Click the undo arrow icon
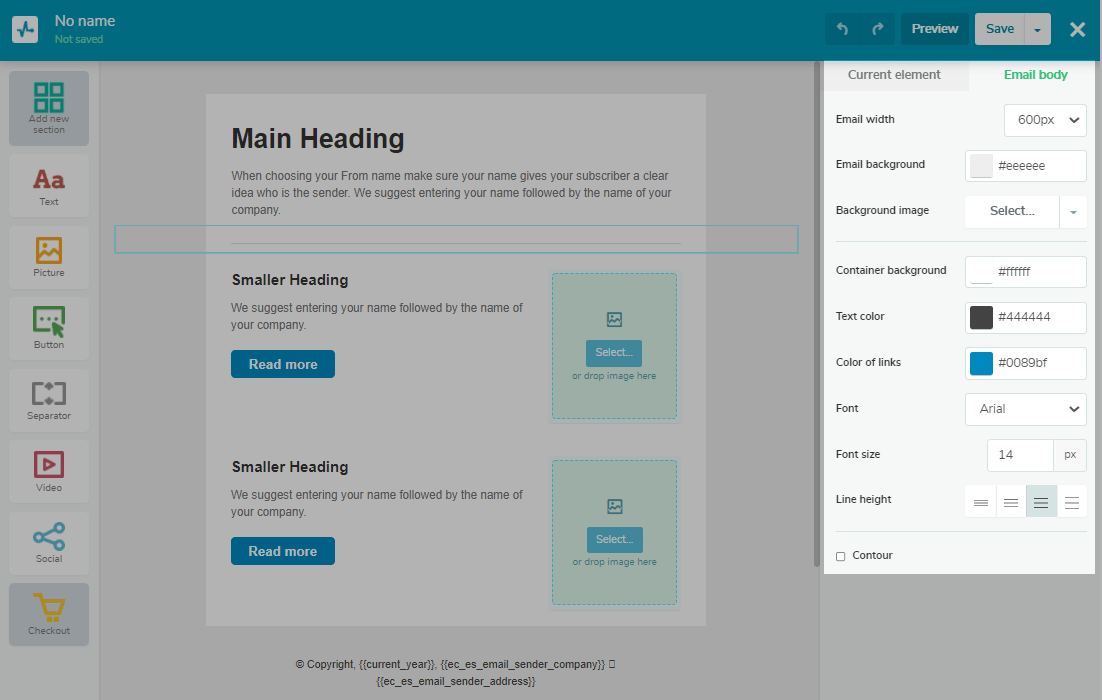The height and width of the screenshot is (700, 1102). click(842, 29)
